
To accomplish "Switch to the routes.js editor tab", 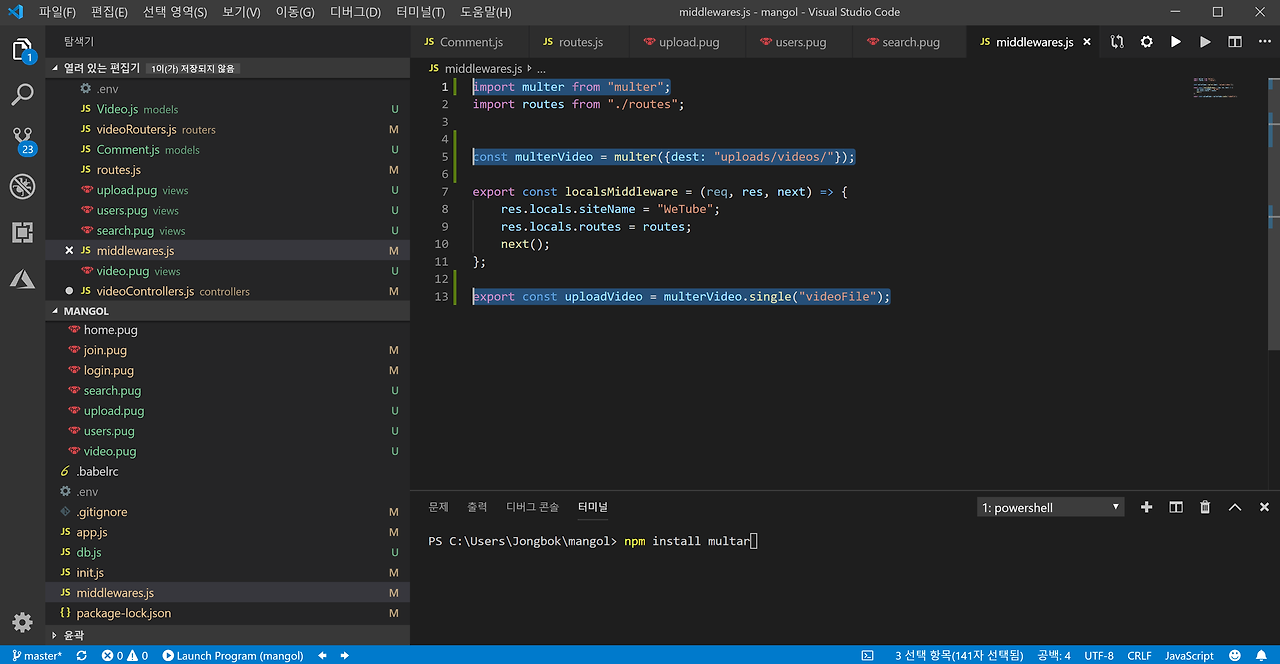I will pos(580,42).
